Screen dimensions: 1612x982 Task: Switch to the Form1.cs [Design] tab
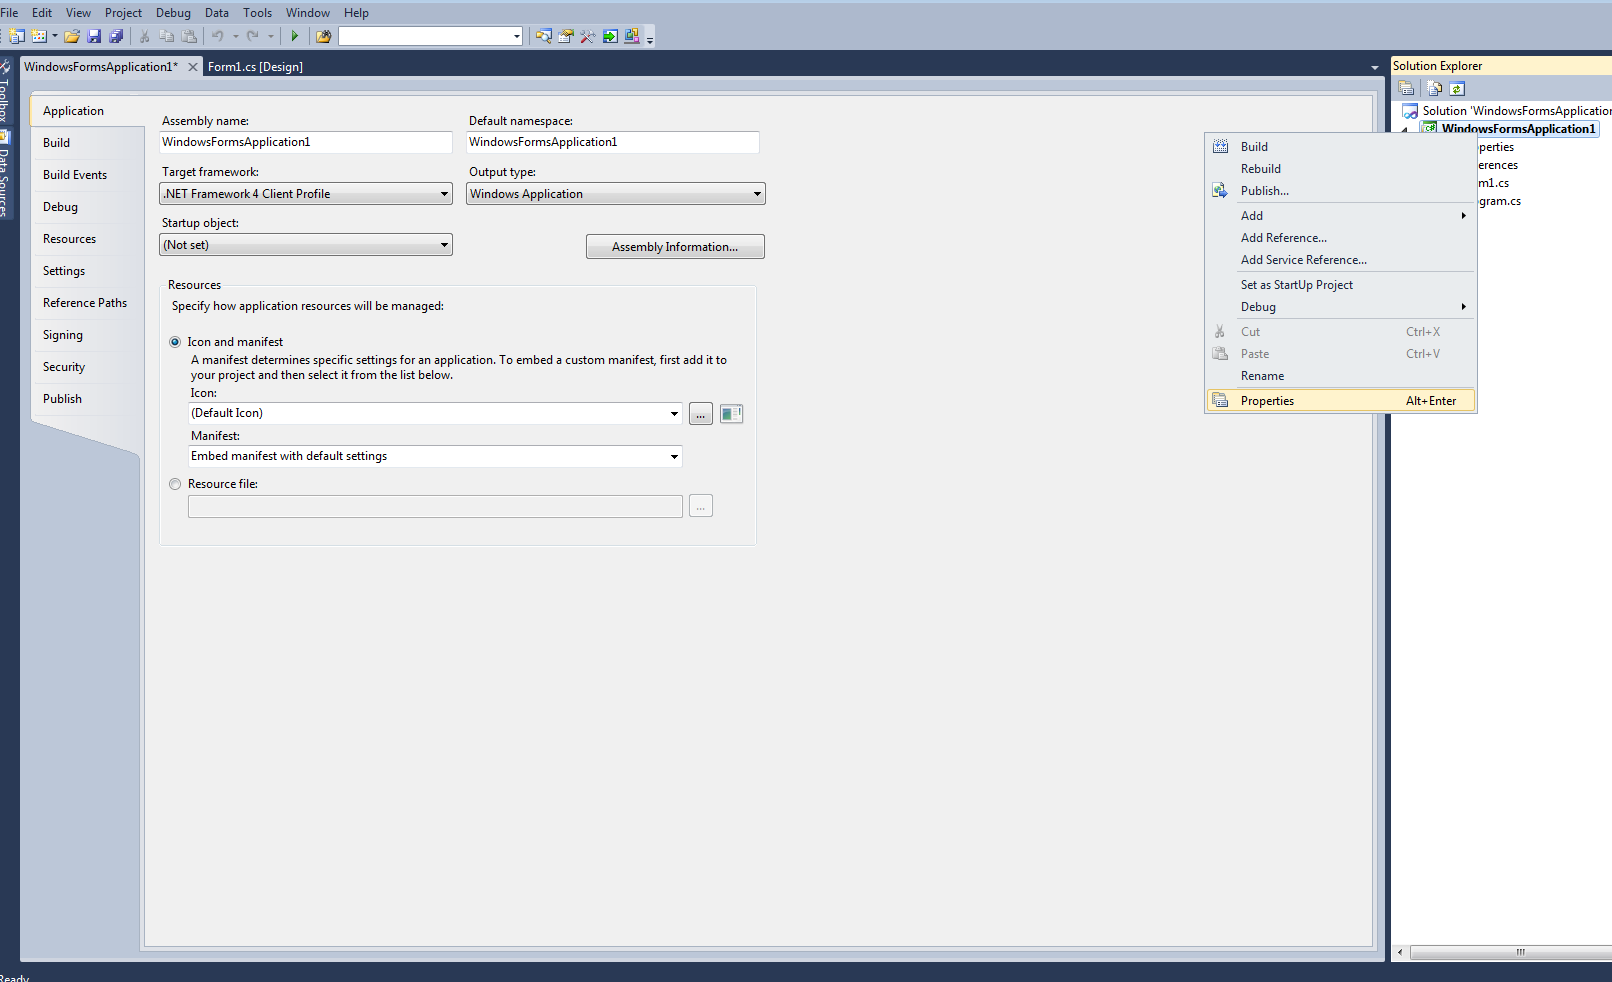click(255, 67)
